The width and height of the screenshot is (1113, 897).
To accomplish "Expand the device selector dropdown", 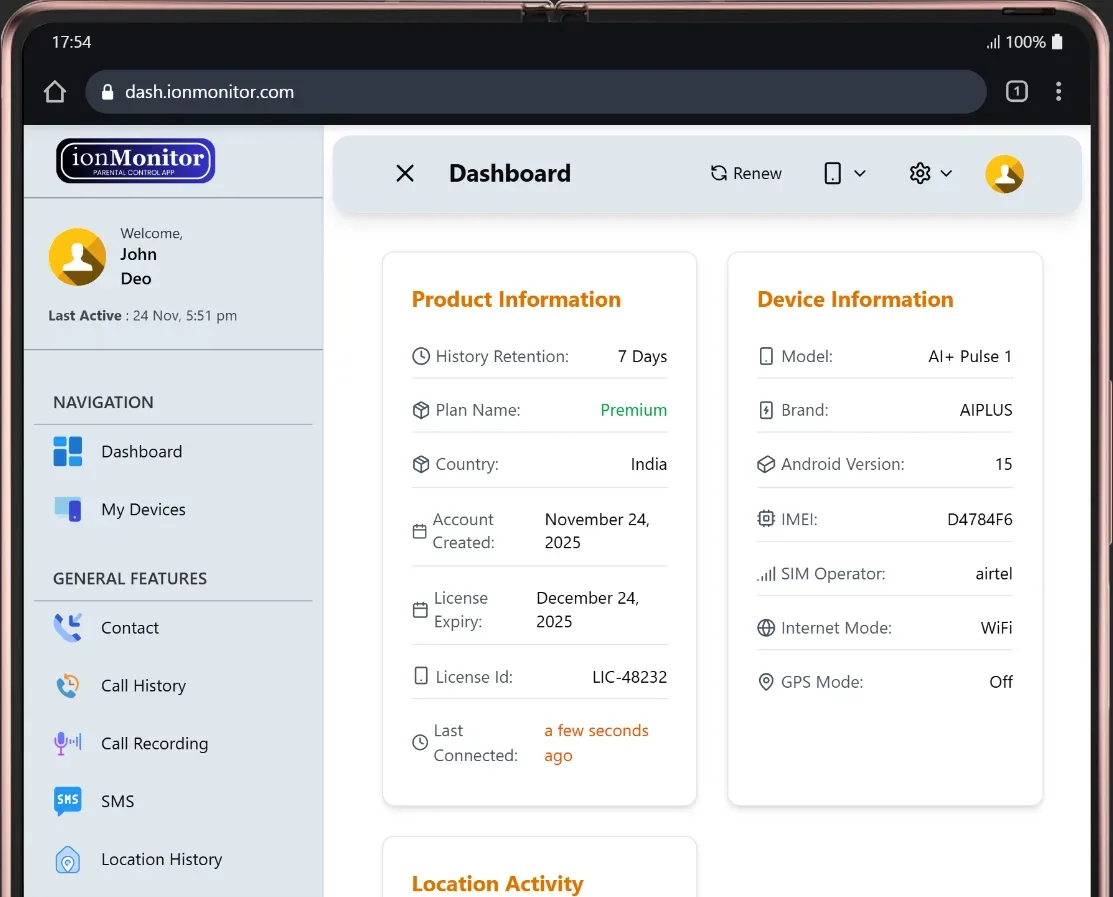I will click(x=844, y=173).
